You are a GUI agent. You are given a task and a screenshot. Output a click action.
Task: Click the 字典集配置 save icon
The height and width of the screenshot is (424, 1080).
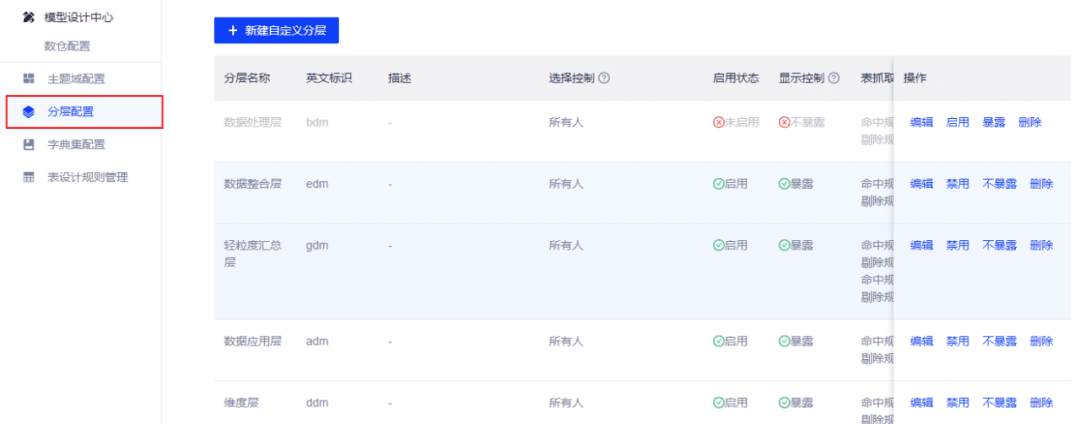[28, 145]
